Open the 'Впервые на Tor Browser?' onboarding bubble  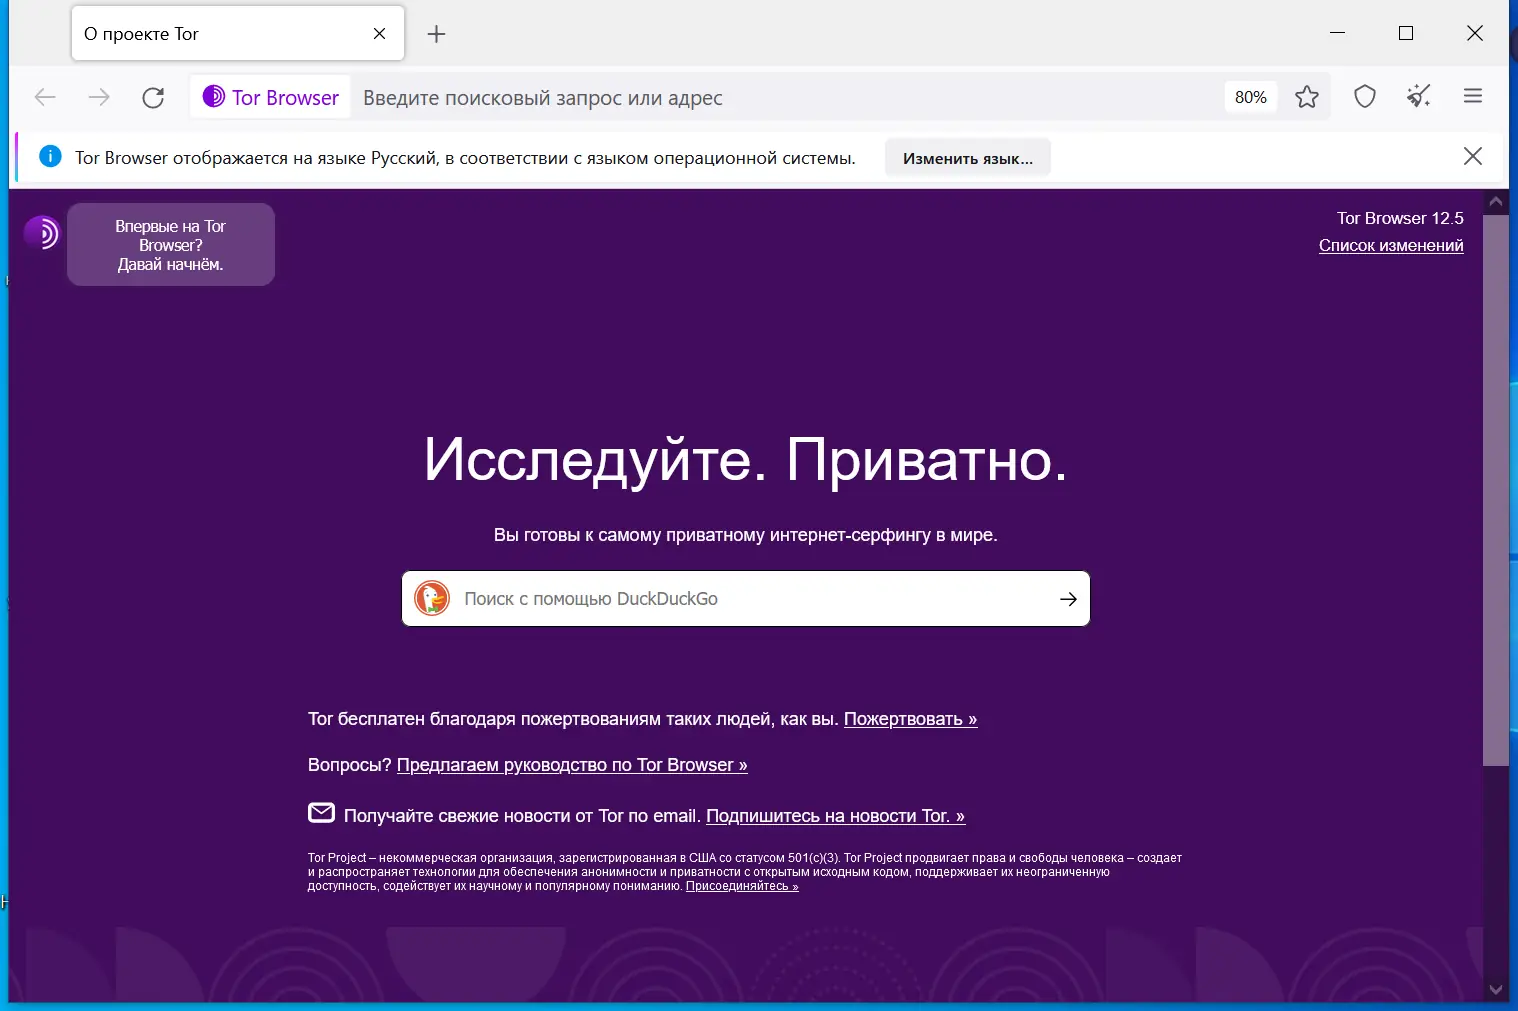(x=171, y=245)
